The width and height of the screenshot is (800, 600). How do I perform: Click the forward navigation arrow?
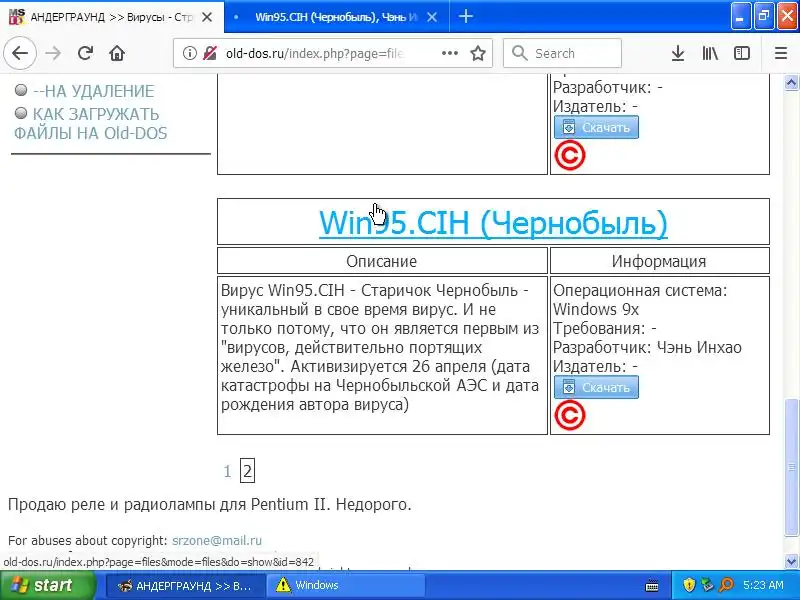coord(53,53)
